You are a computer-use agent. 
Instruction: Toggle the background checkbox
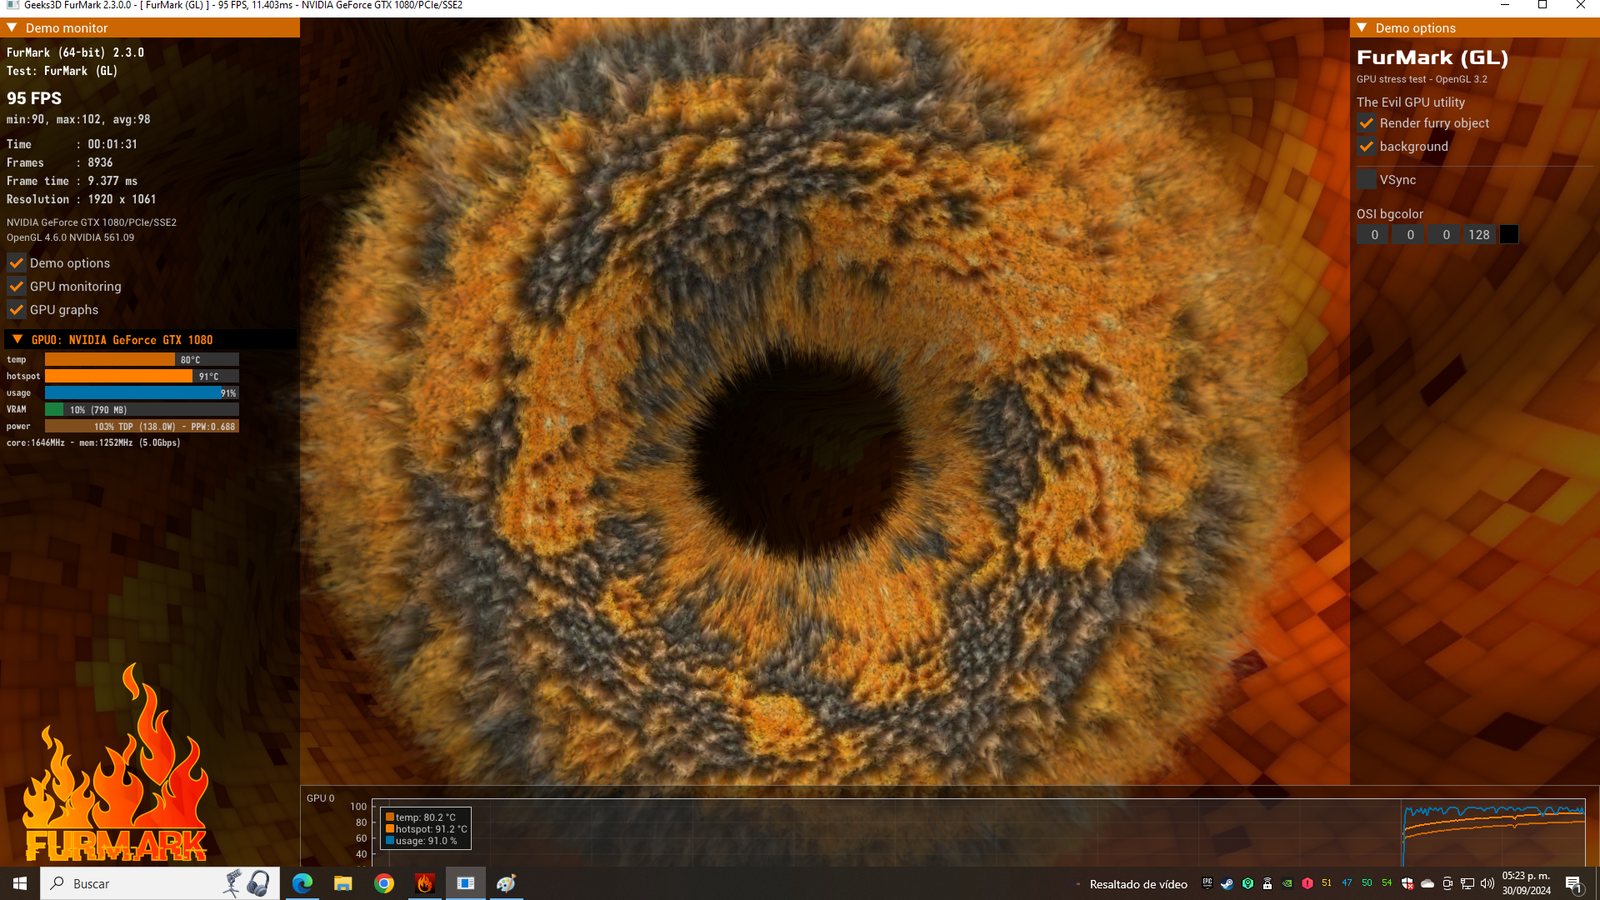(1366, 146)
